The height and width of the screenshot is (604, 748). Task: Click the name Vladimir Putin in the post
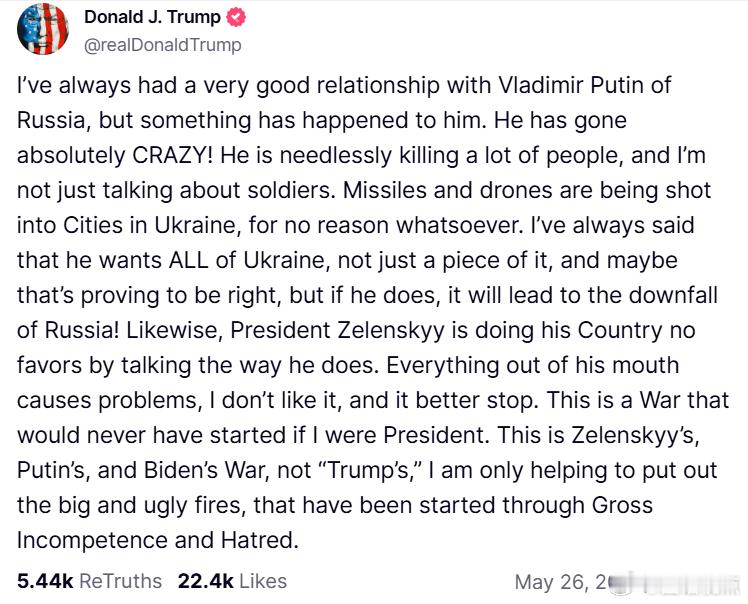coord(566,85)
